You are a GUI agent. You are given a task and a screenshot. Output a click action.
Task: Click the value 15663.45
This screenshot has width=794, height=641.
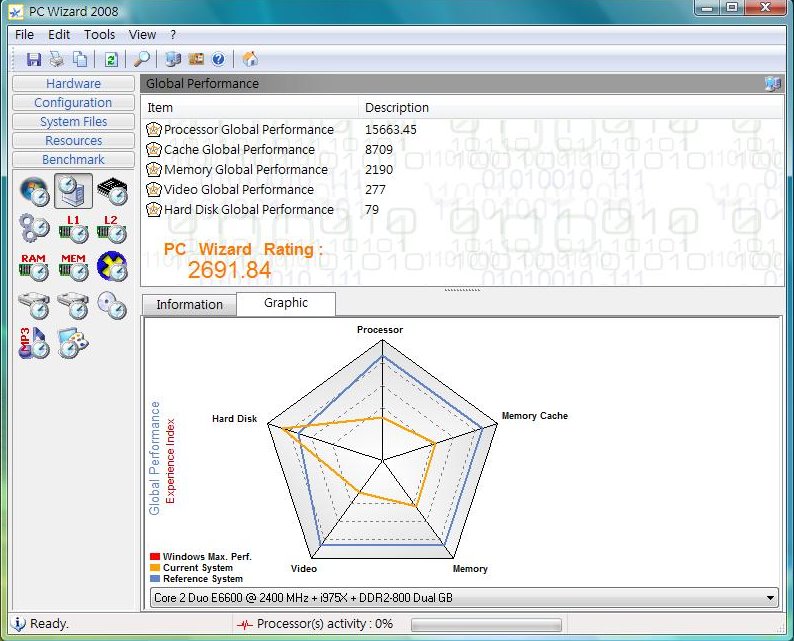390,130
